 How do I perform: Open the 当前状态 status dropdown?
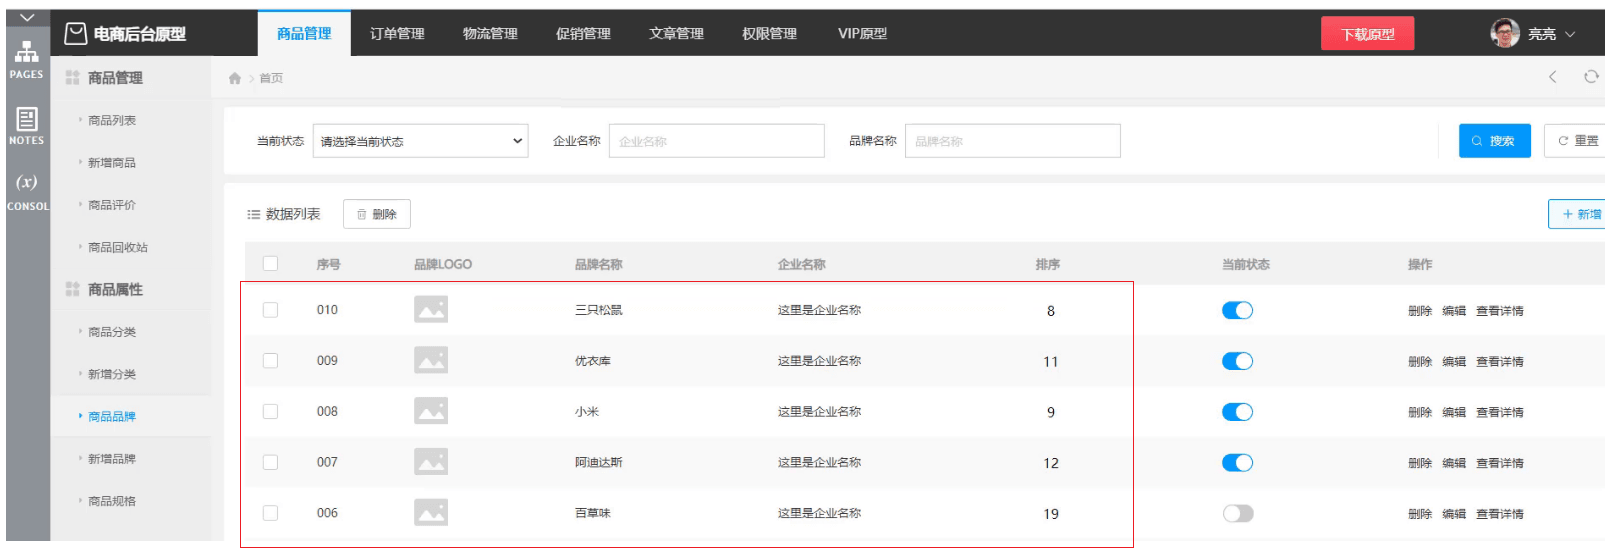tap(420, 141)
